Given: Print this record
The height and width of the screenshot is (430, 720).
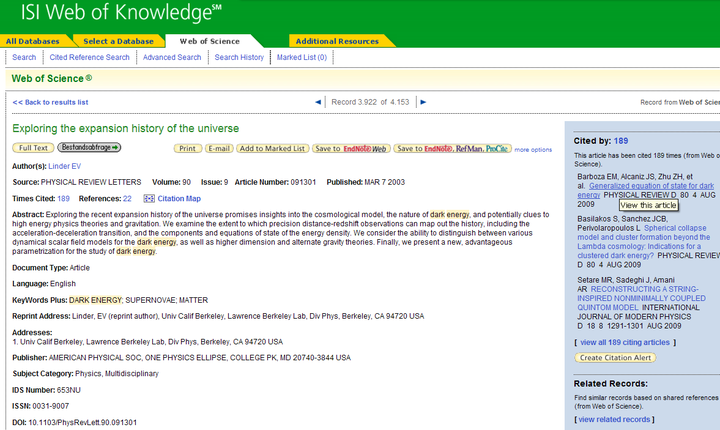Looking at the screenshot, I should click(x=187, y=148).
